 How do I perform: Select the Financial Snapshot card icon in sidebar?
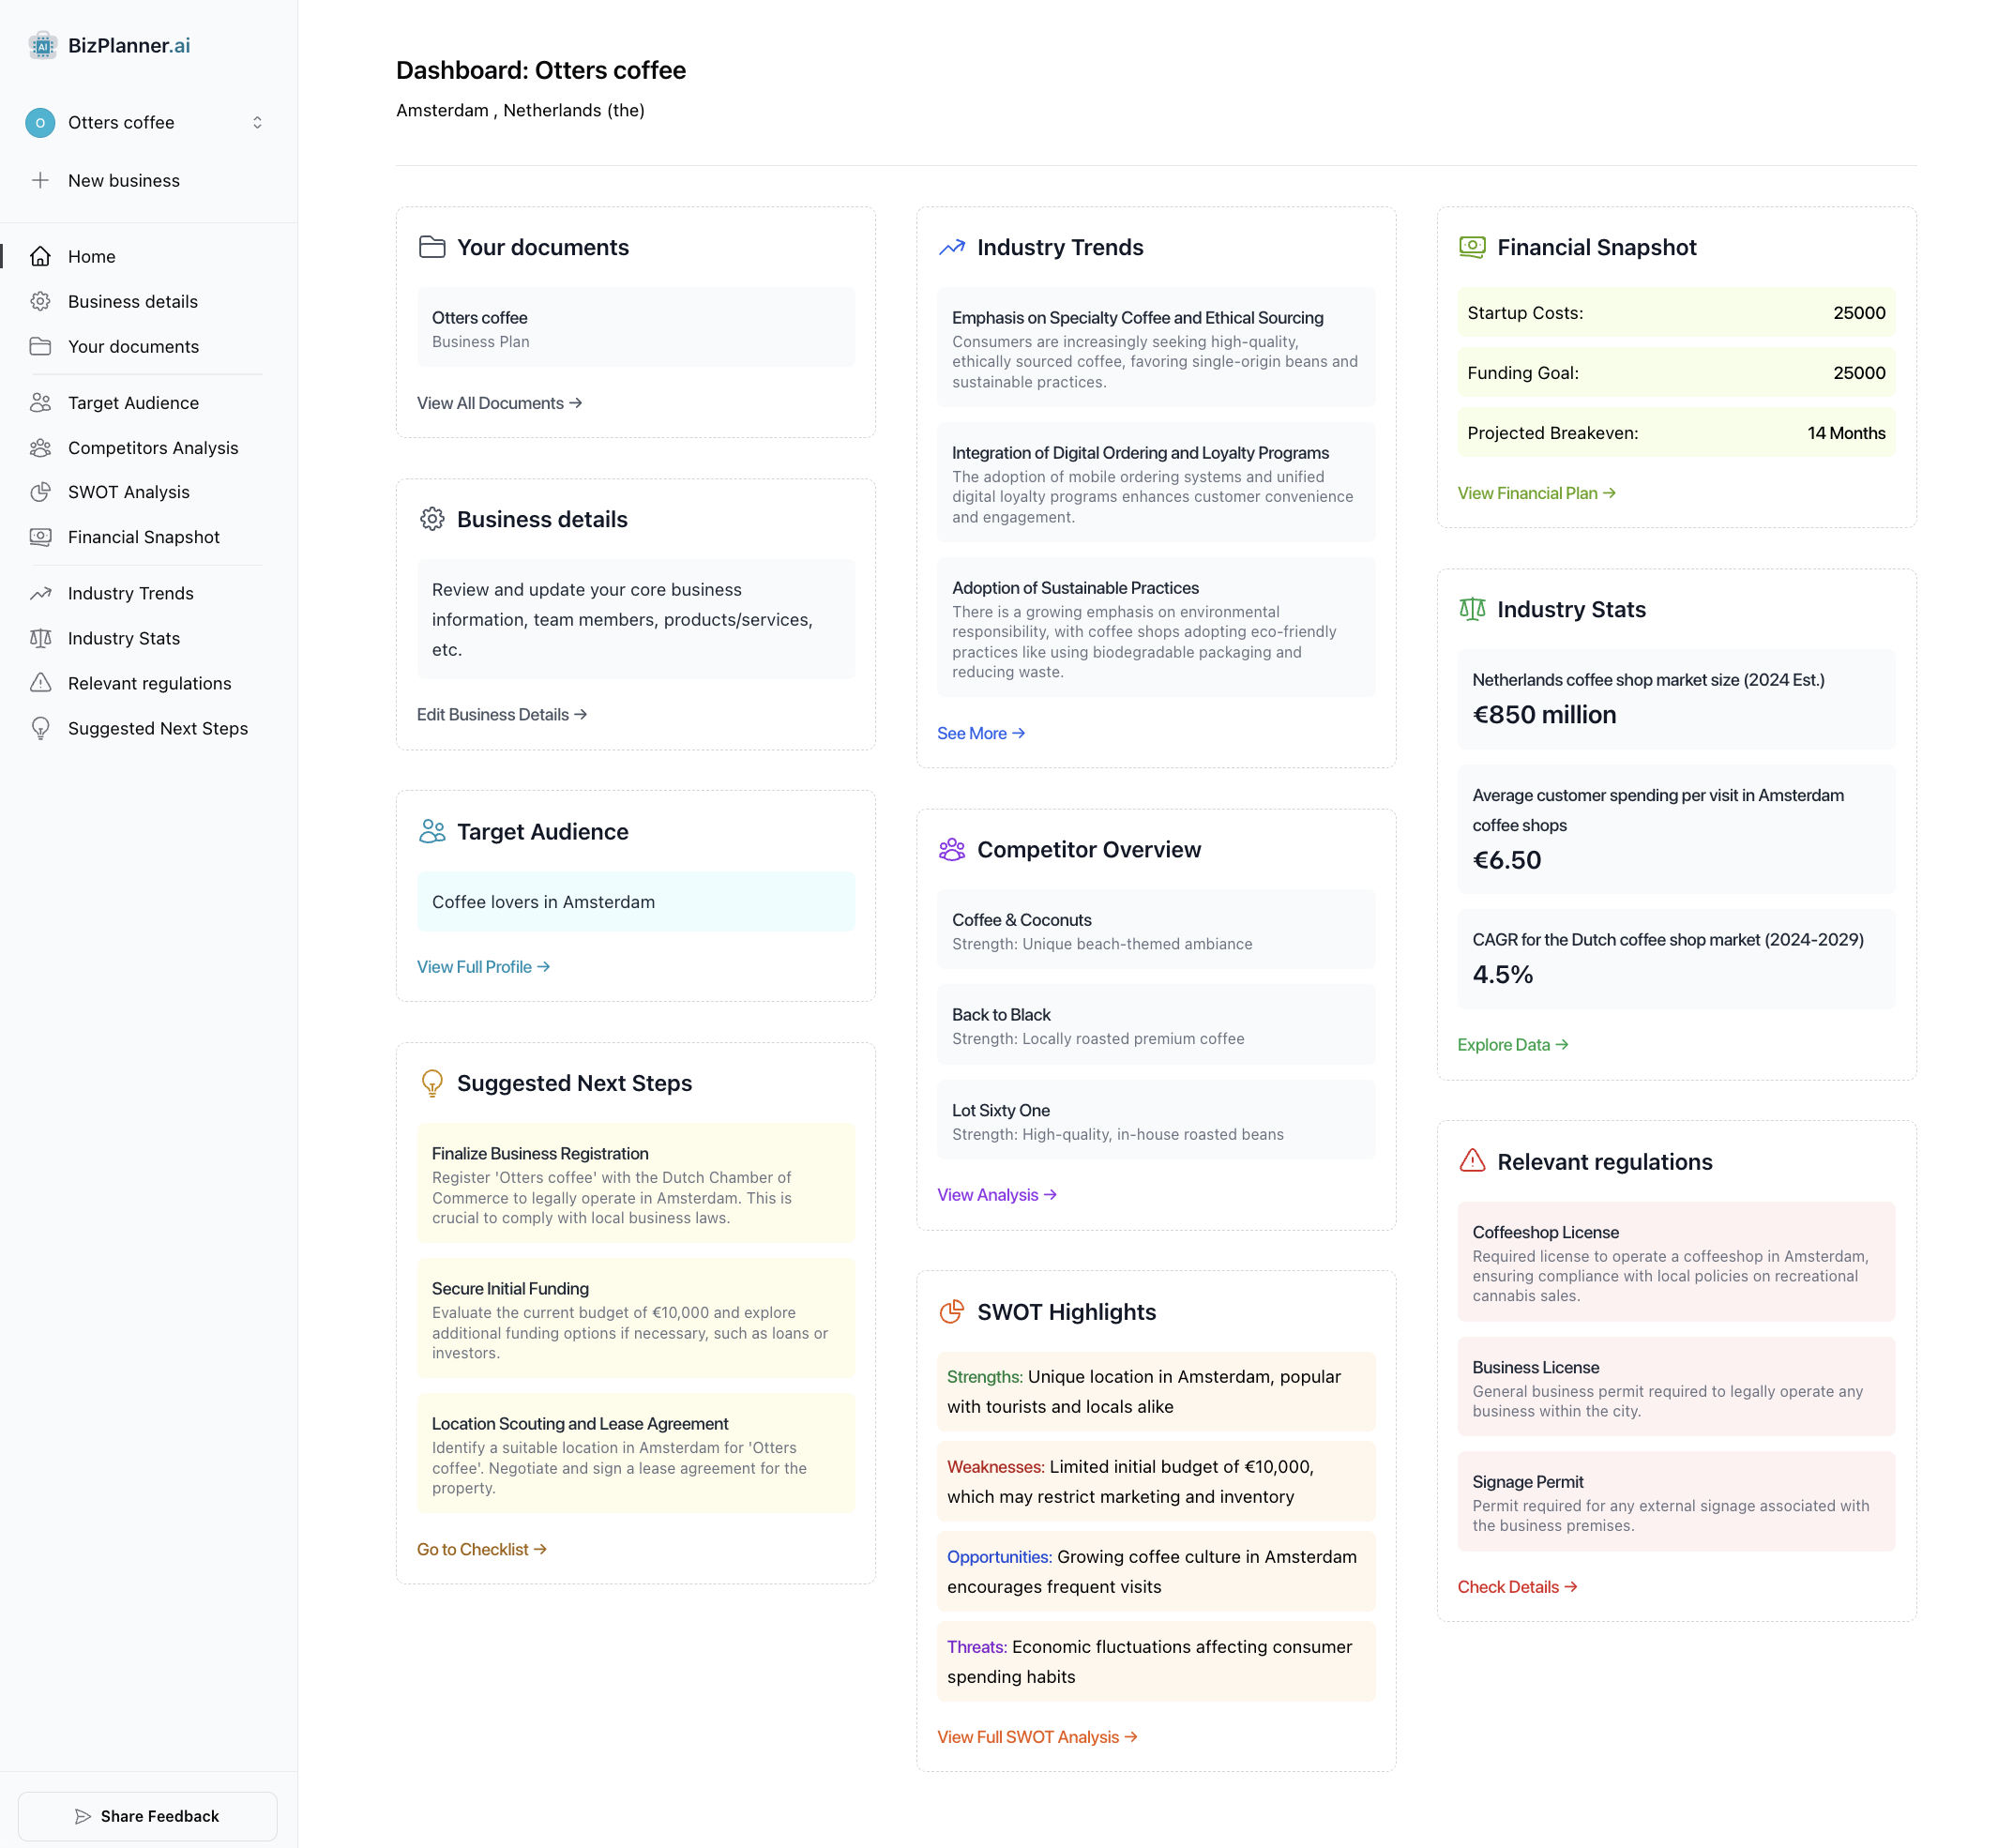[x=41, y=537]
